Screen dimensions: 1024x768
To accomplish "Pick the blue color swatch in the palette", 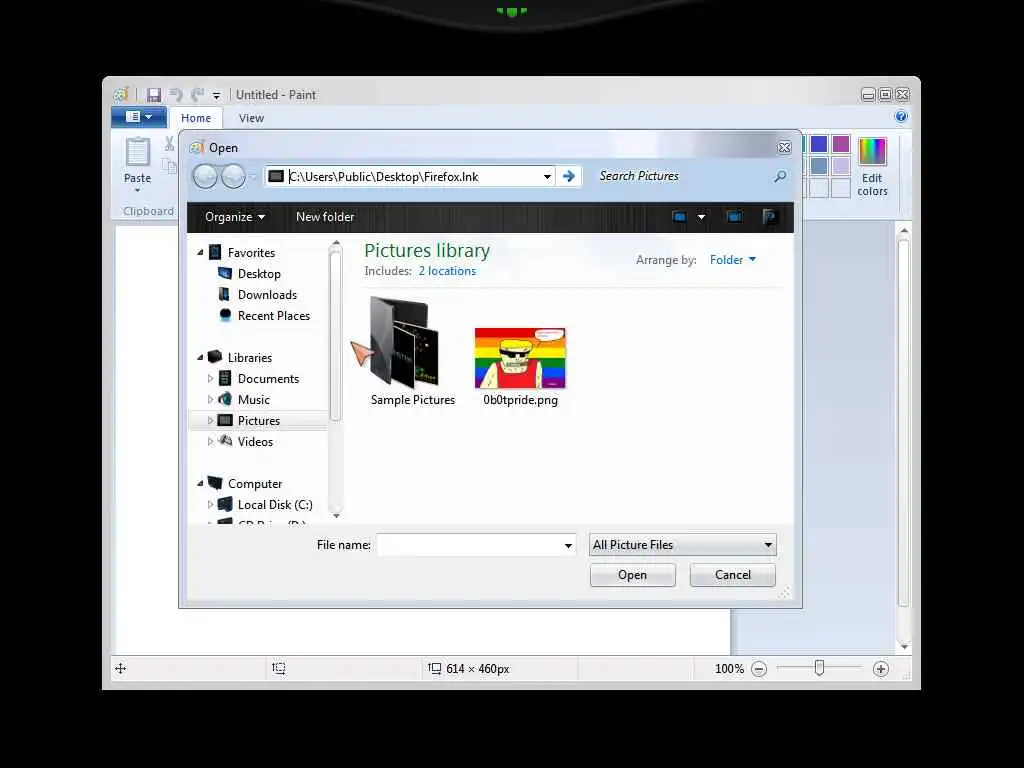I will coord(819,144).
